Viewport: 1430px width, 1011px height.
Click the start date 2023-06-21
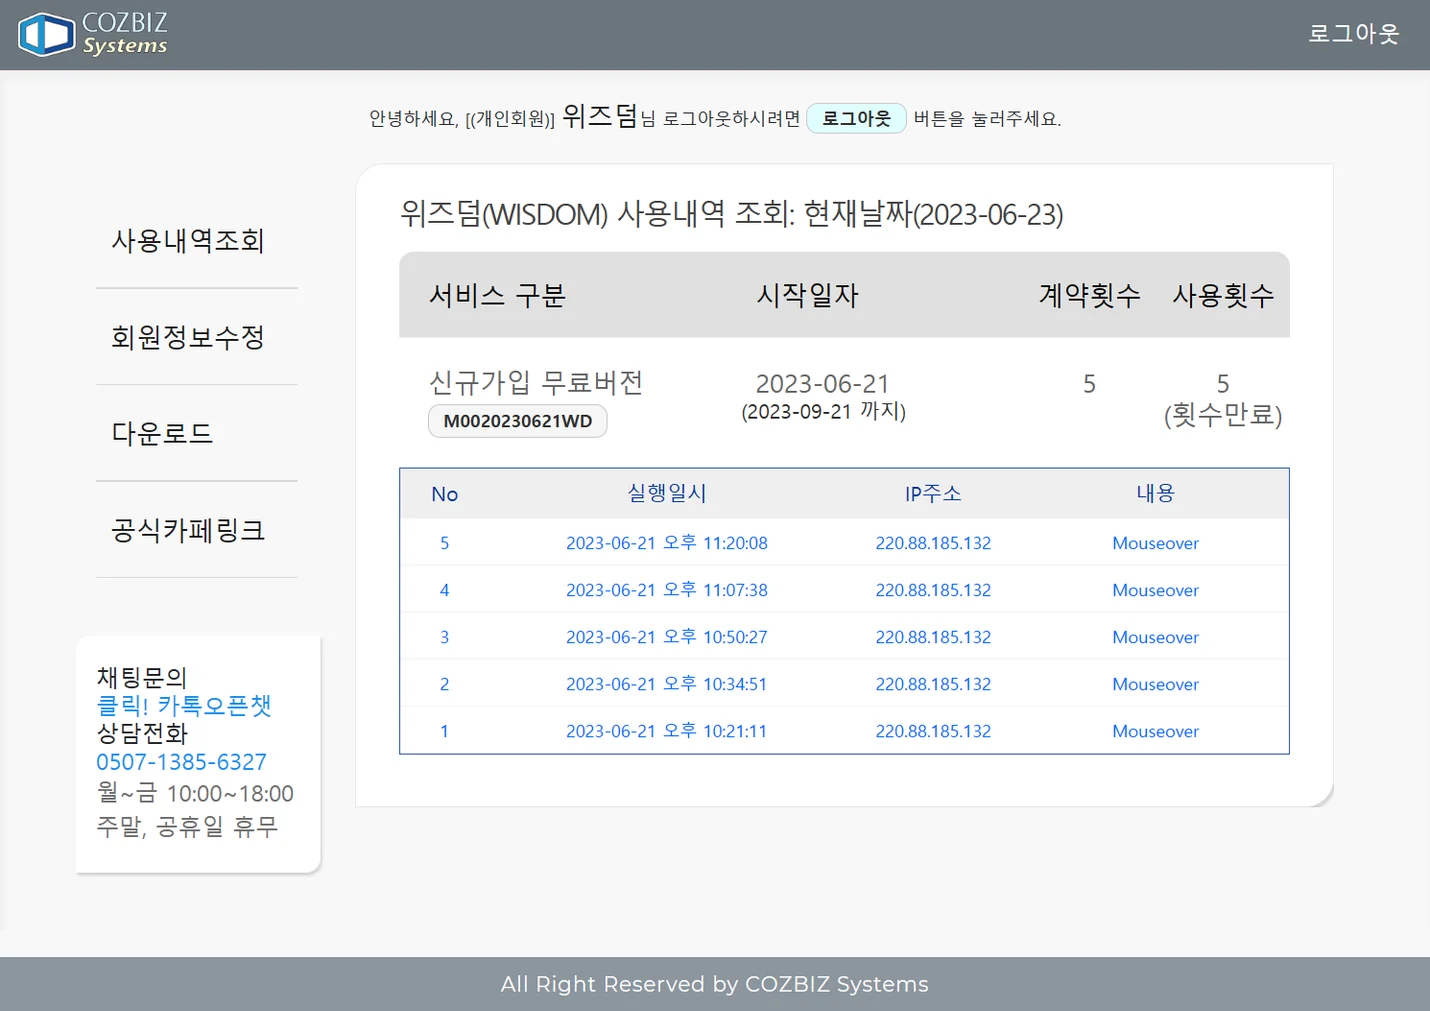coord(822,384)
